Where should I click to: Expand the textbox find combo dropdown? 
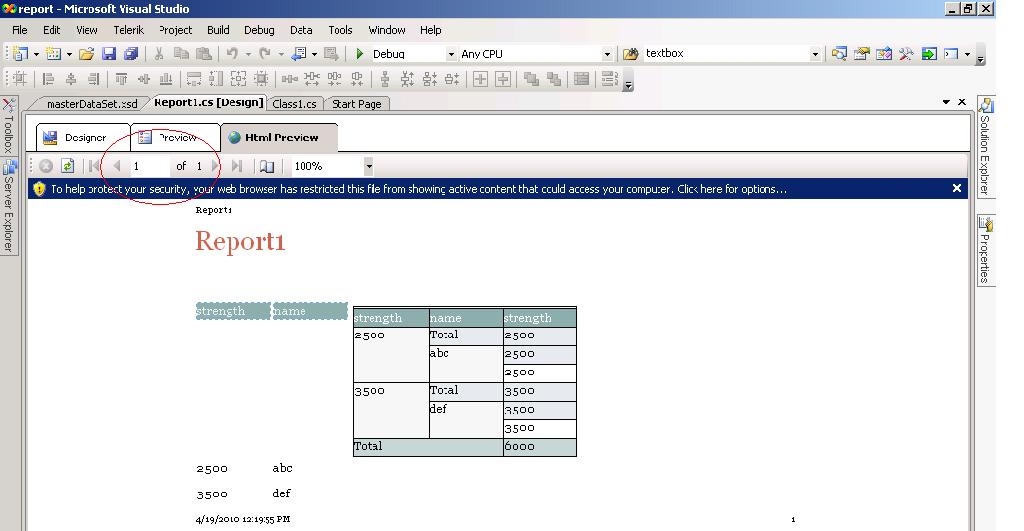(815, 54)
